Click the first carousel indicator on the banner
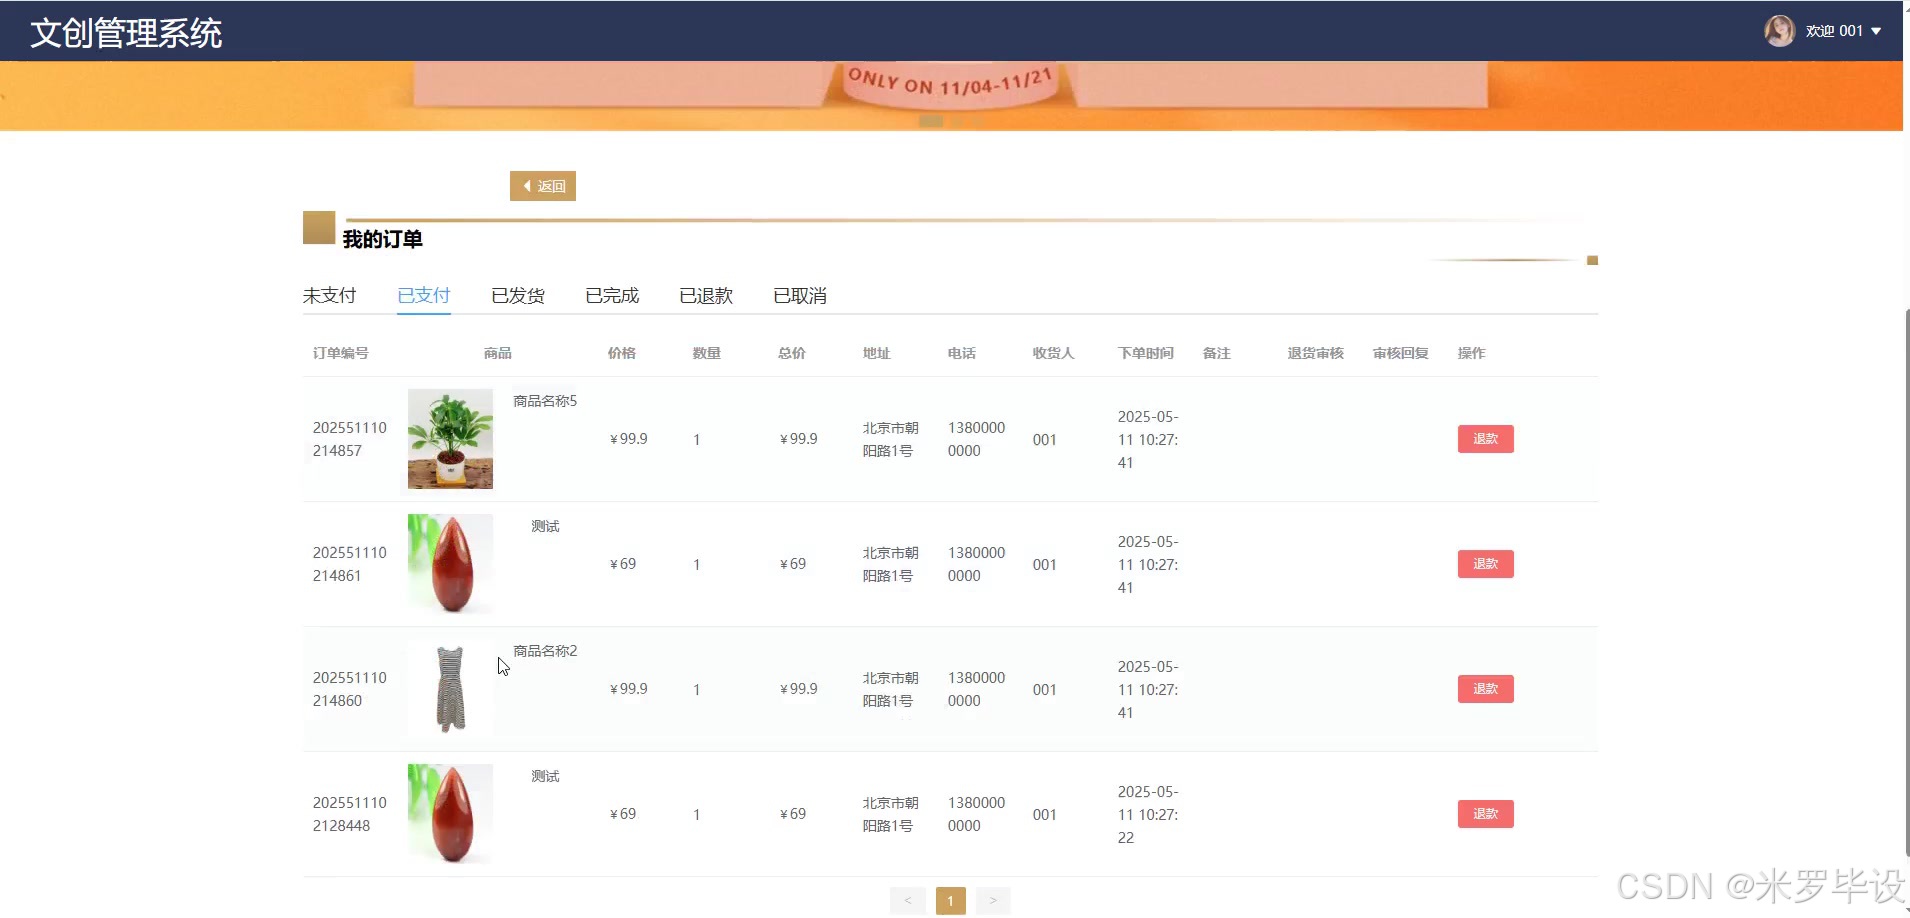 (x=931, y=121)
